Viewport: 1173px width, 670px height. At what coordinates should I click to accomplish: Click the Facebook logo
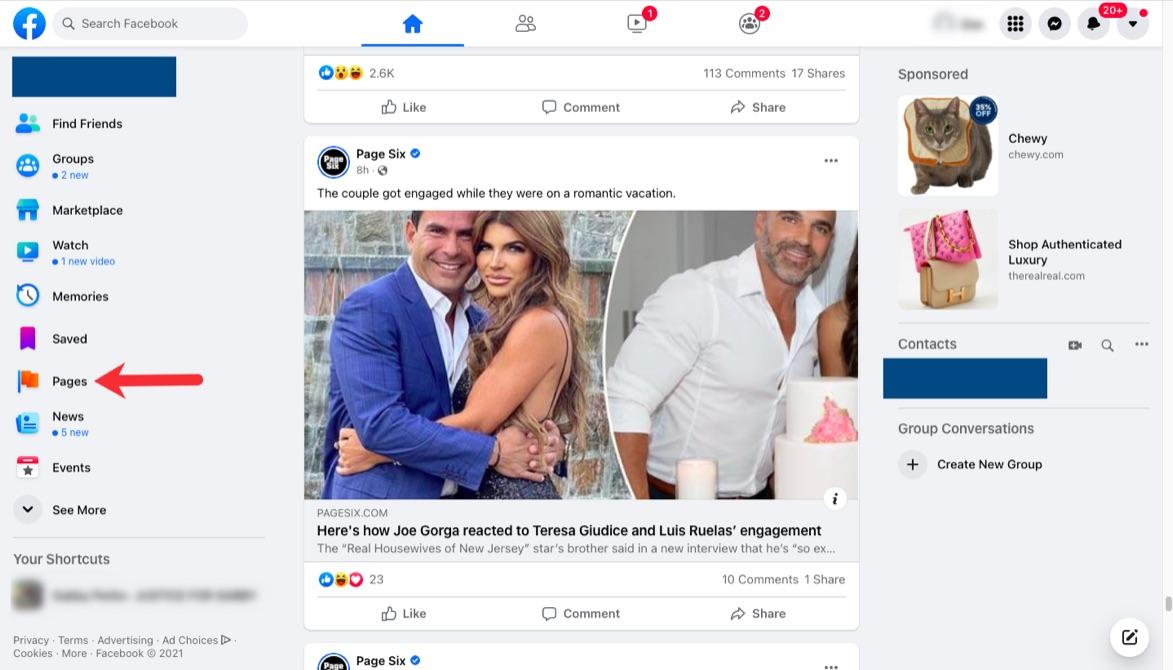[29, 24]
